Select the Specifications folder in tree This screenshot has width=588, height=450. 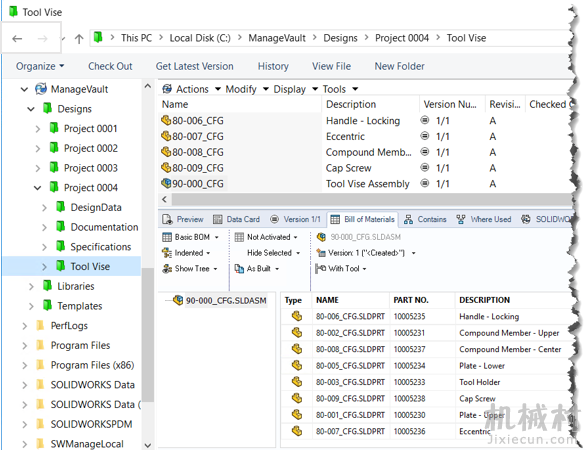pyautogui.click(x=100, y=247)
